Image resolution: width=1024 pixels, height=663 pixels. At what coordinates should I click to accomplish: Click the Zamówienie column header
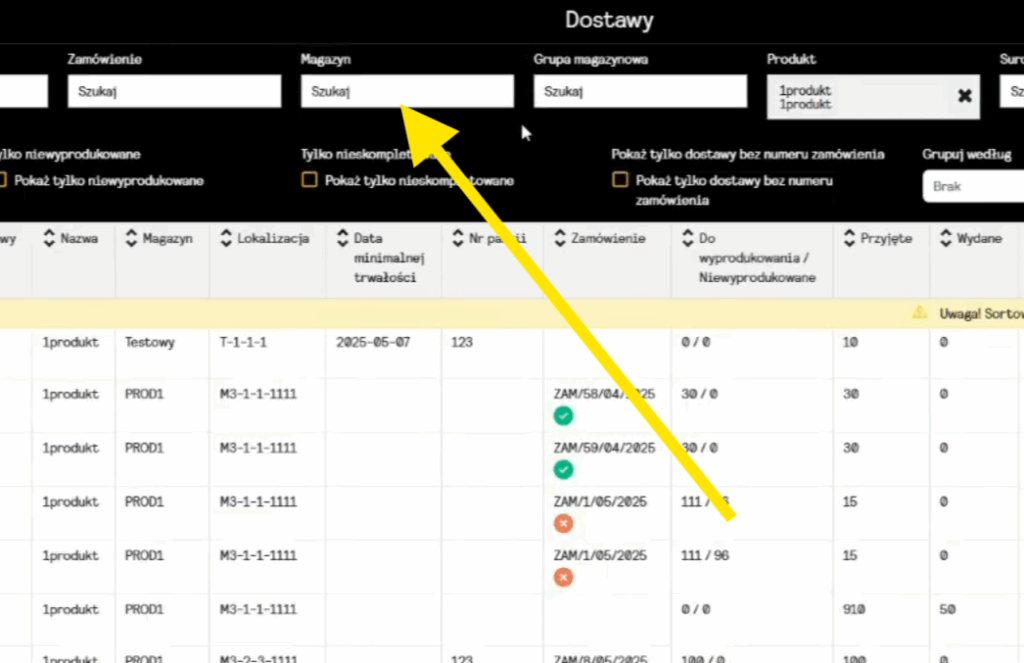click(x=607, y=239)
